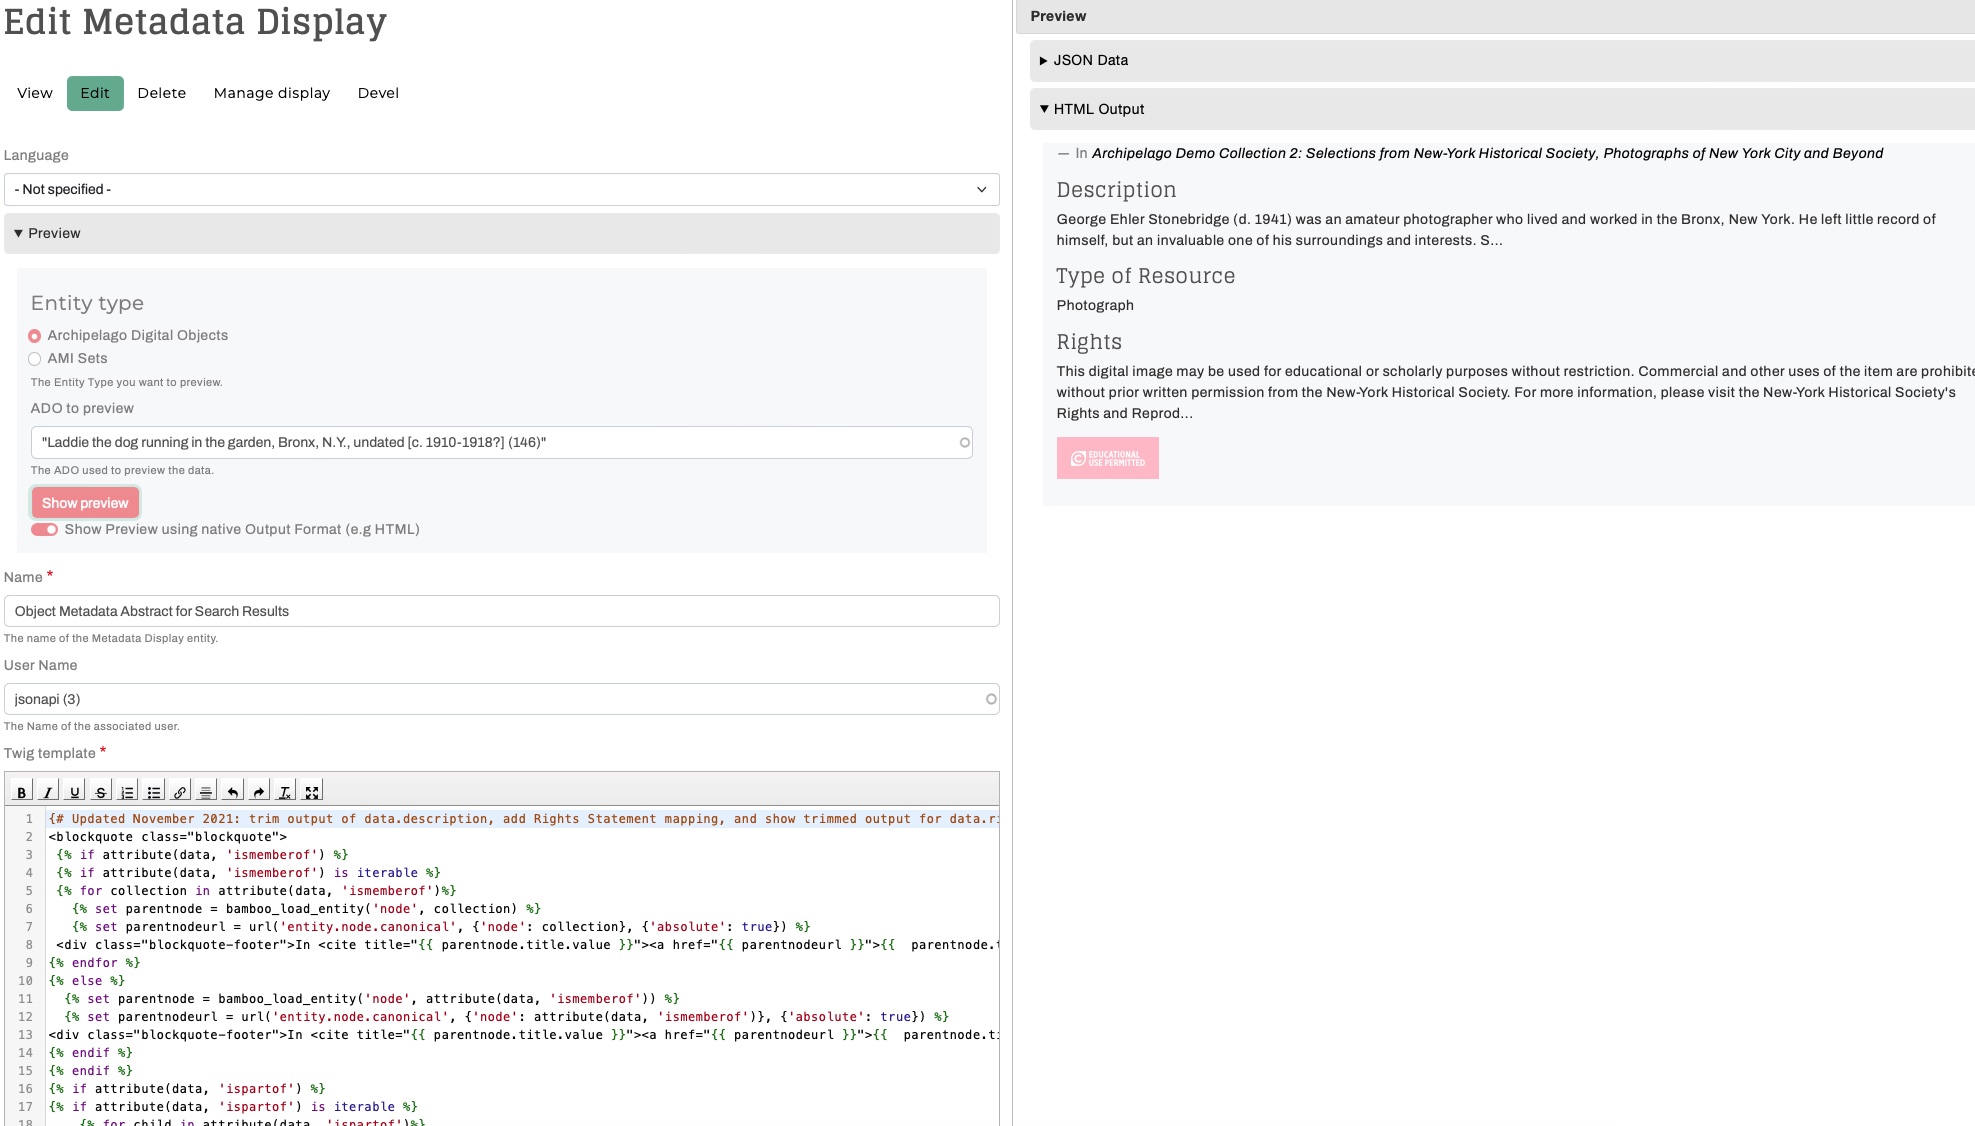Toggle native Output Format preview switch

click(x=44, y=530)
